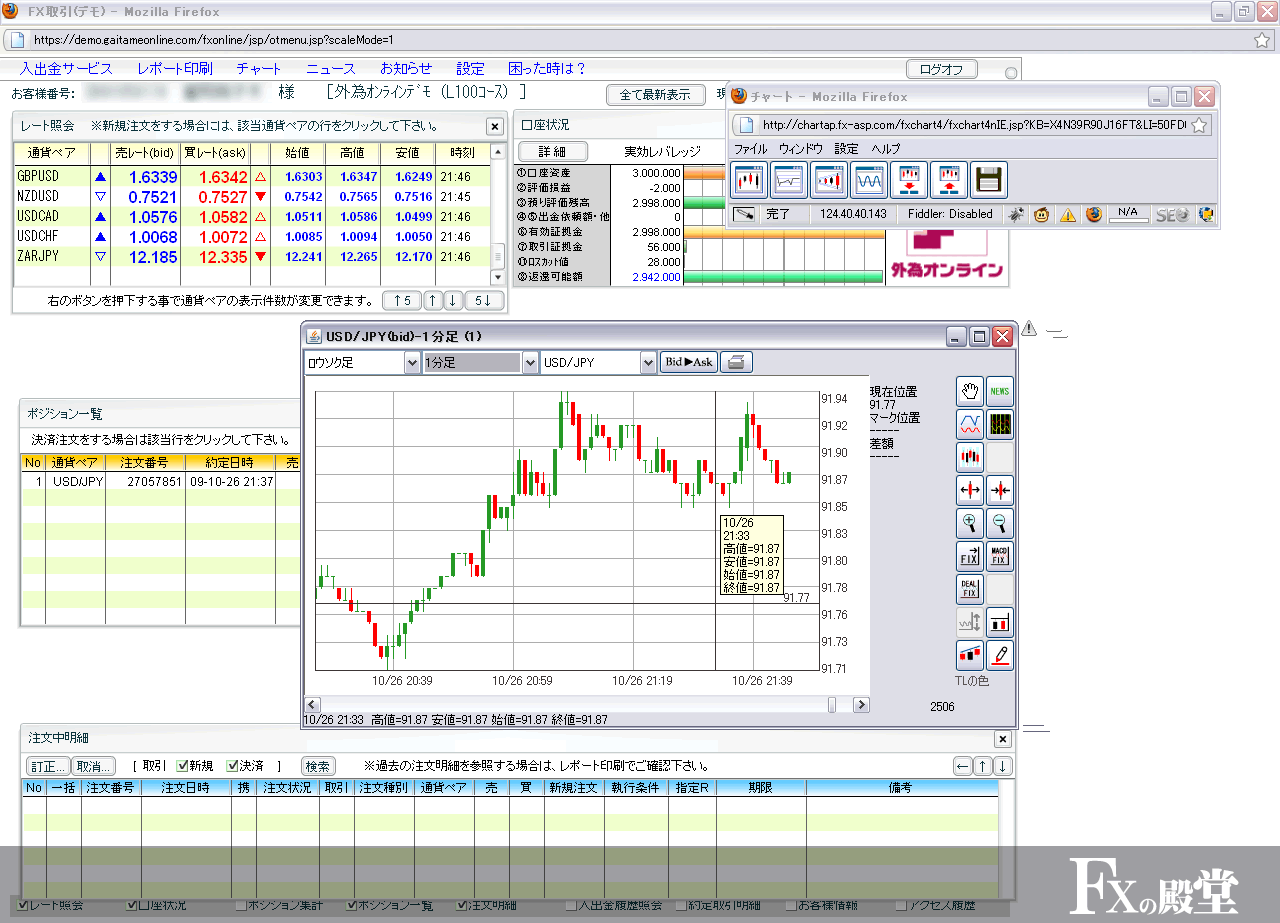1280x923 pixels.
Task: Click rate list scrollbar down arrow
Action: [499, 276]
